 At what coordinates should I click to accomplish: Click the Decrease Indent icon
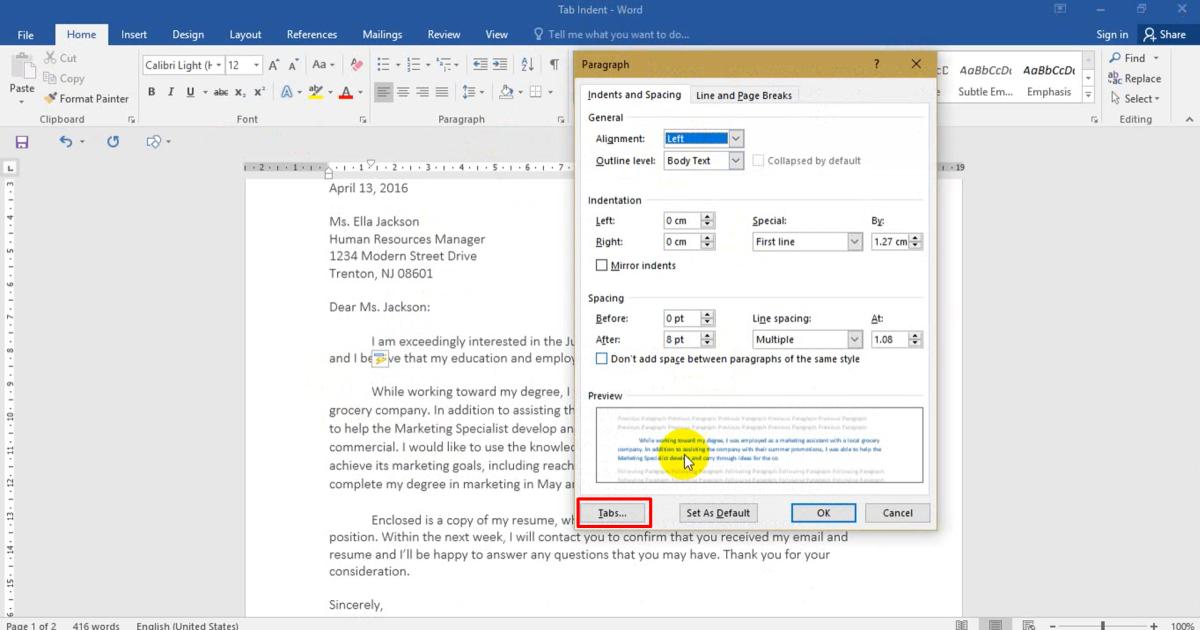click(480, 65)
